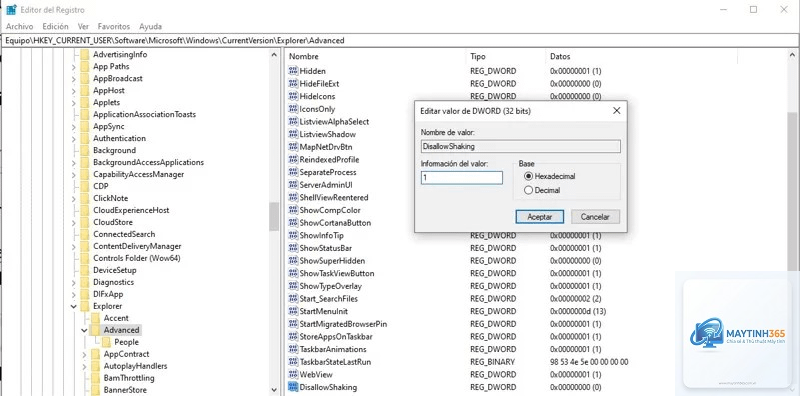The height and width of the screenshot is (396, 800).
Task: Select the Accent key in tree
Action: coord(116,318)
